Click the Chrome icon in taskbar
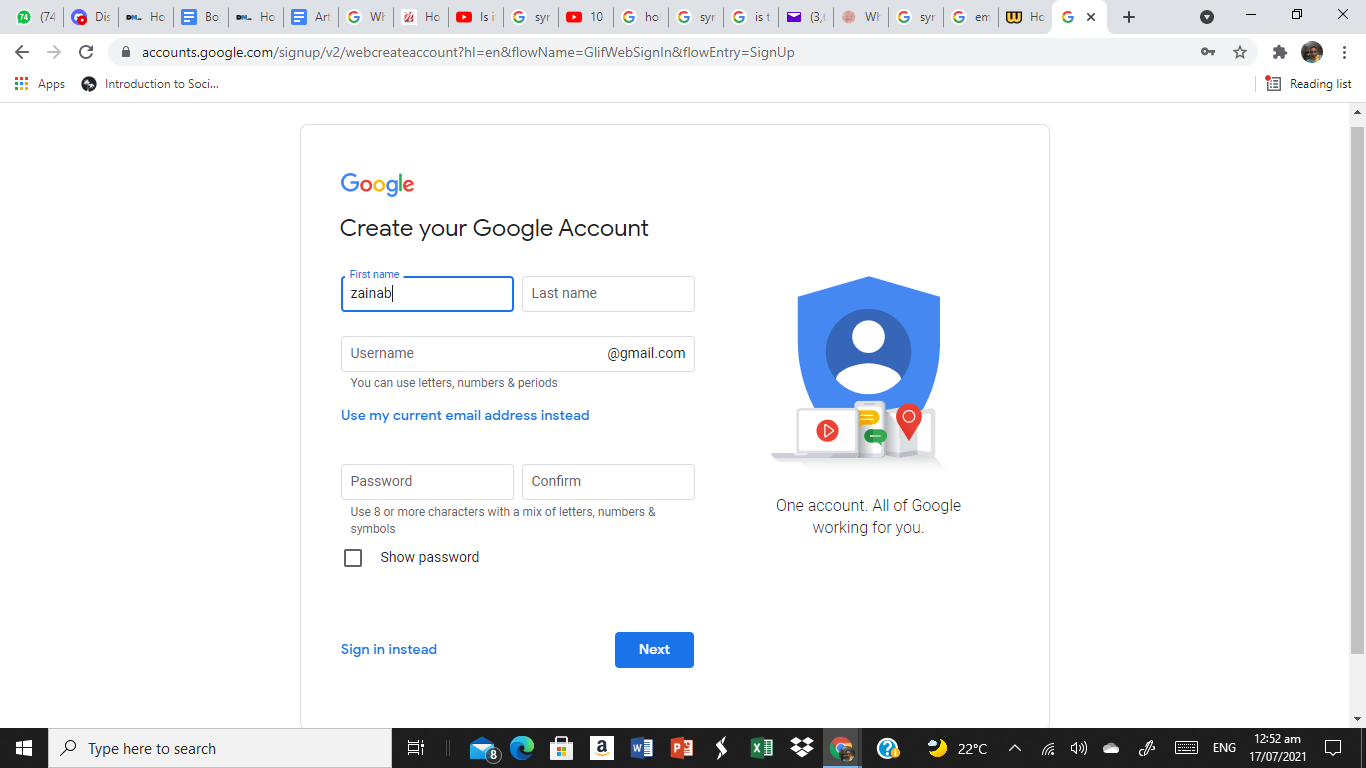Image resolution: width=1366 pixels, height=768 pixels. click(x=842, y=748)
